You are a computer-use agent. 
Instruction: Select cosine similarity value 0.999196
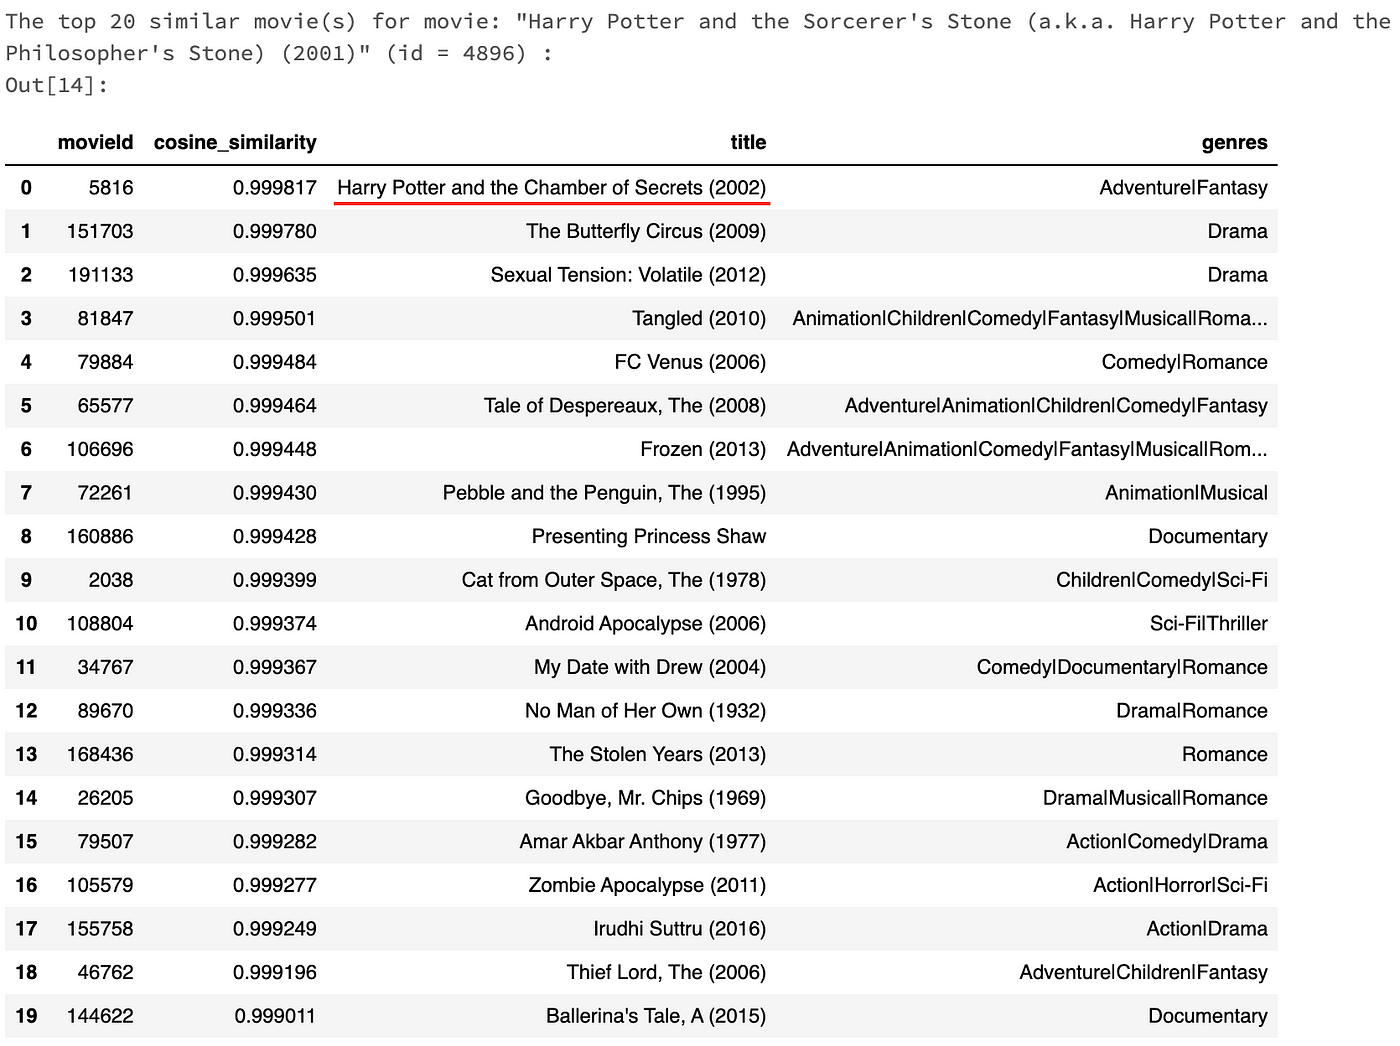pos(275,972)
